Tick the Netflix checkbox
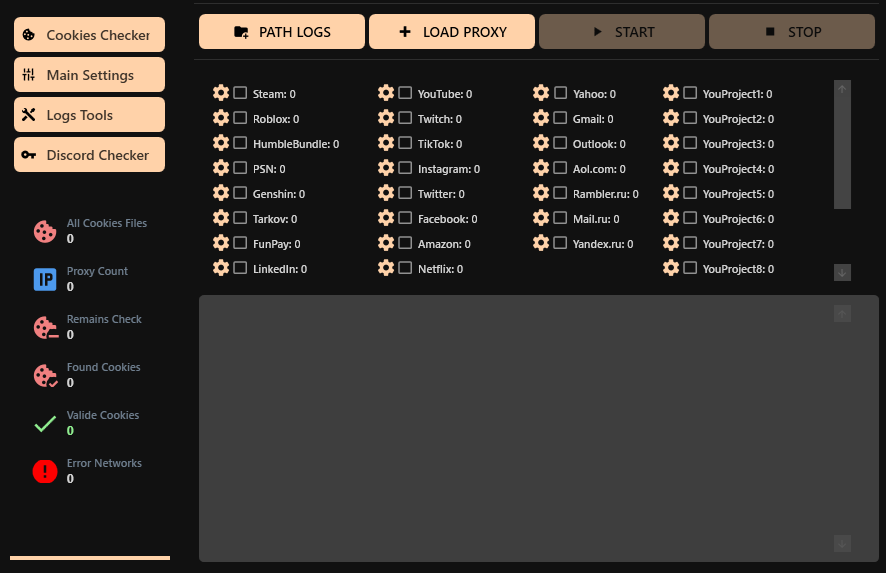Screen dimensions: 886x573 pos(405,267)
